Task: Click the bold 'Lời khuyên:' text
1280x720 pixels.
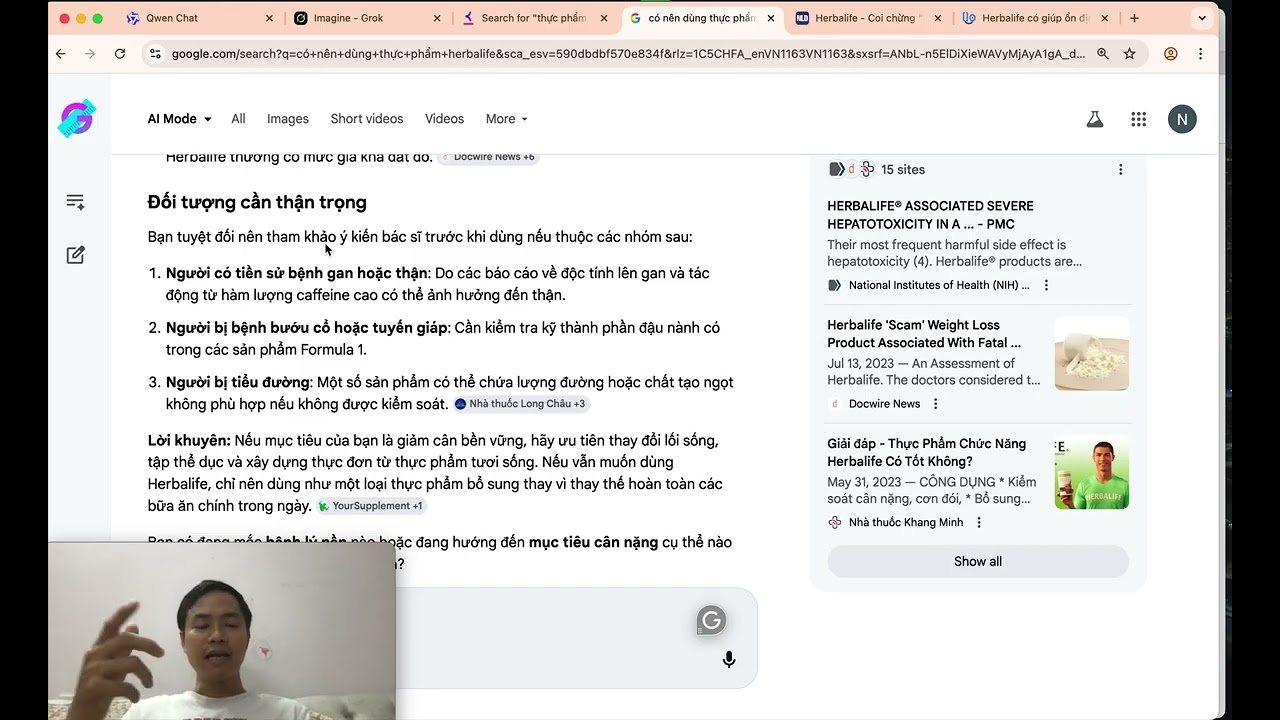Action: pyautogui.click(x=189, y=440)
